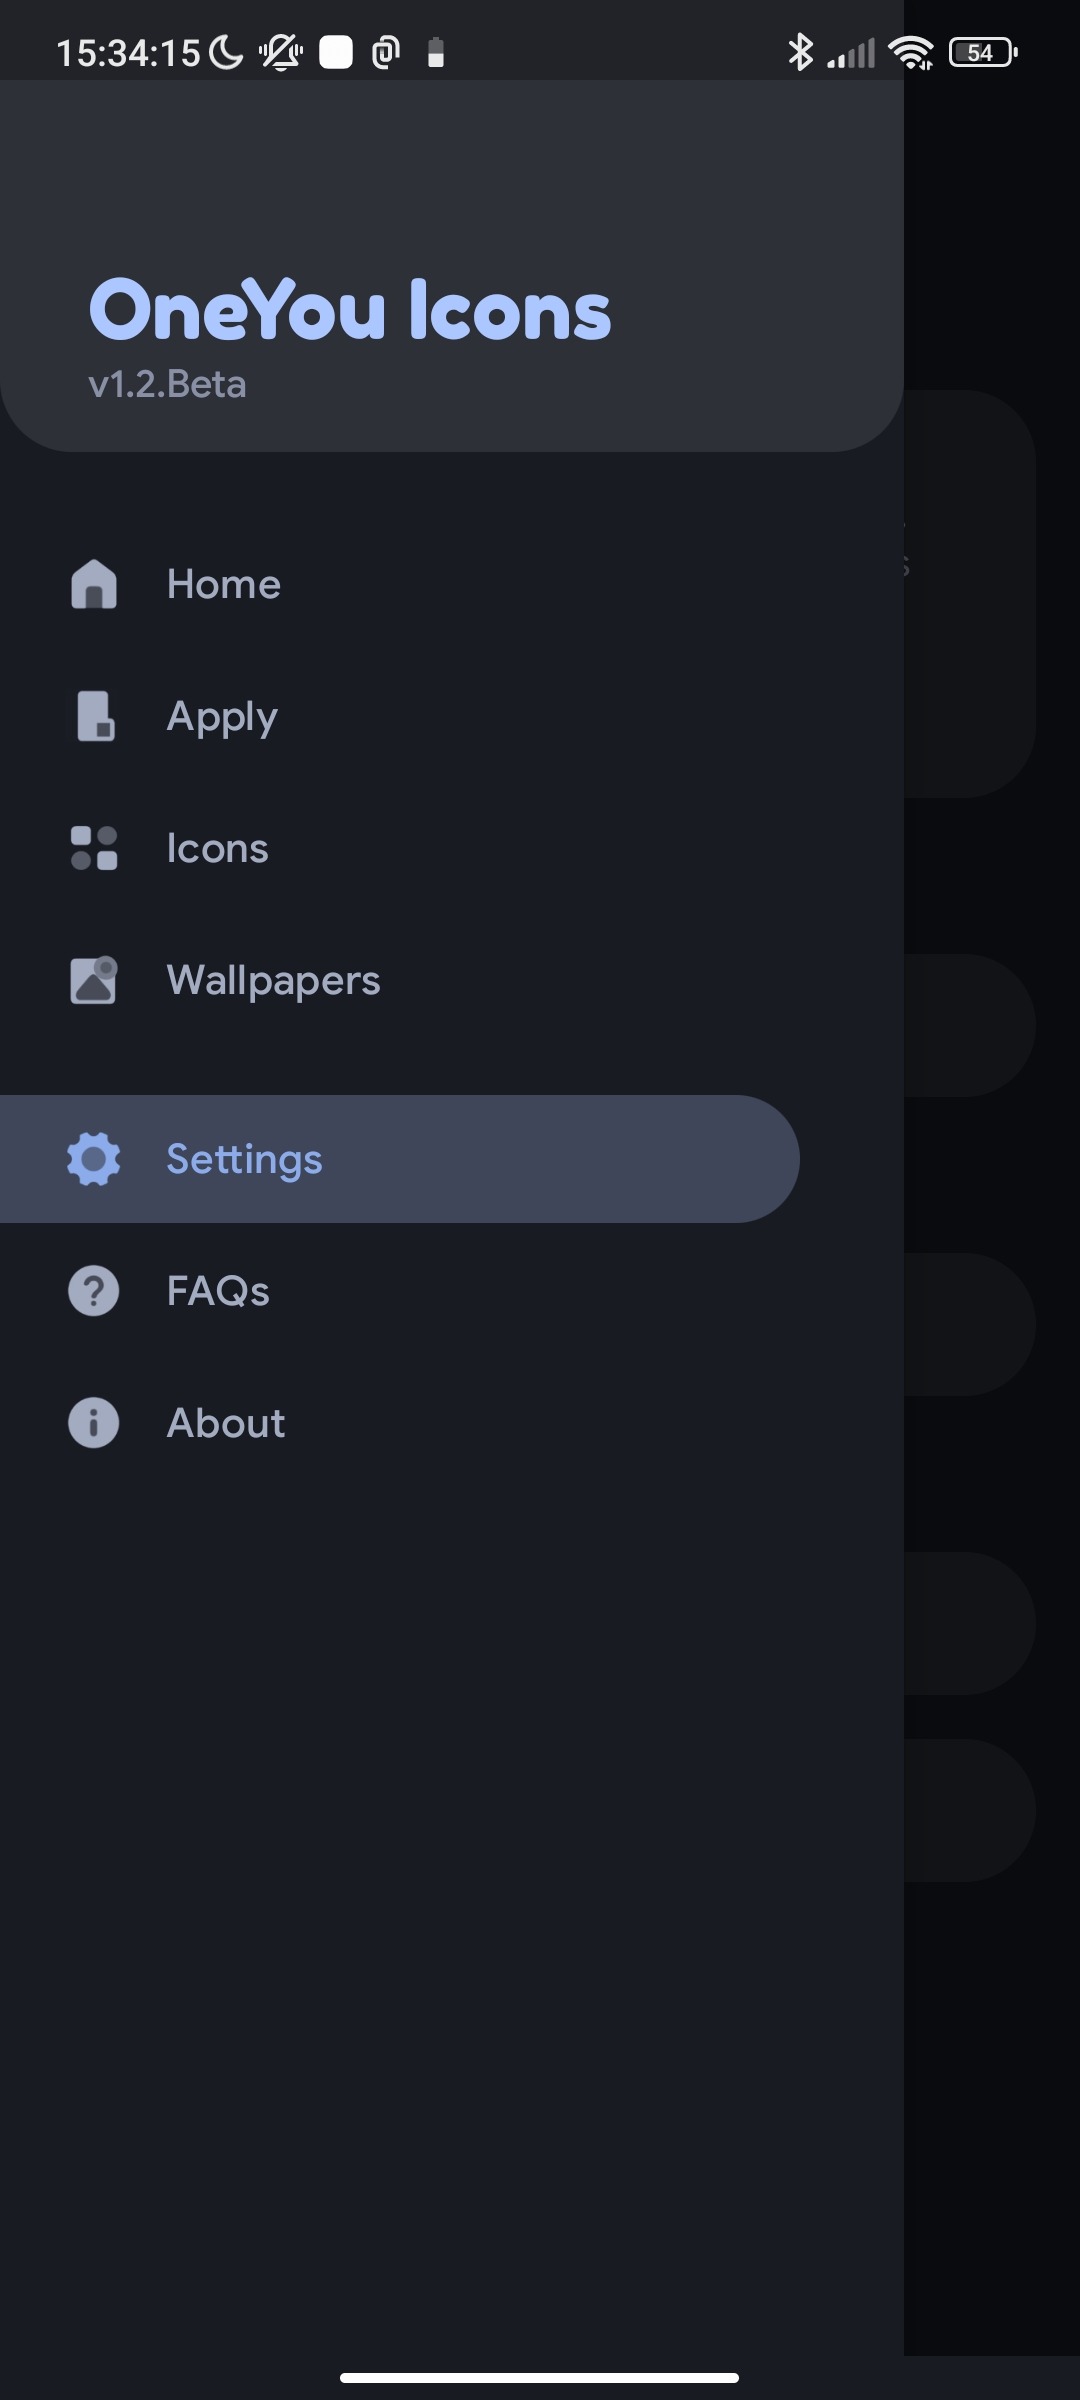Tap the do-not-disturb moon icon
This screenshot has width=1080, height=2400.
coord(227,52)
